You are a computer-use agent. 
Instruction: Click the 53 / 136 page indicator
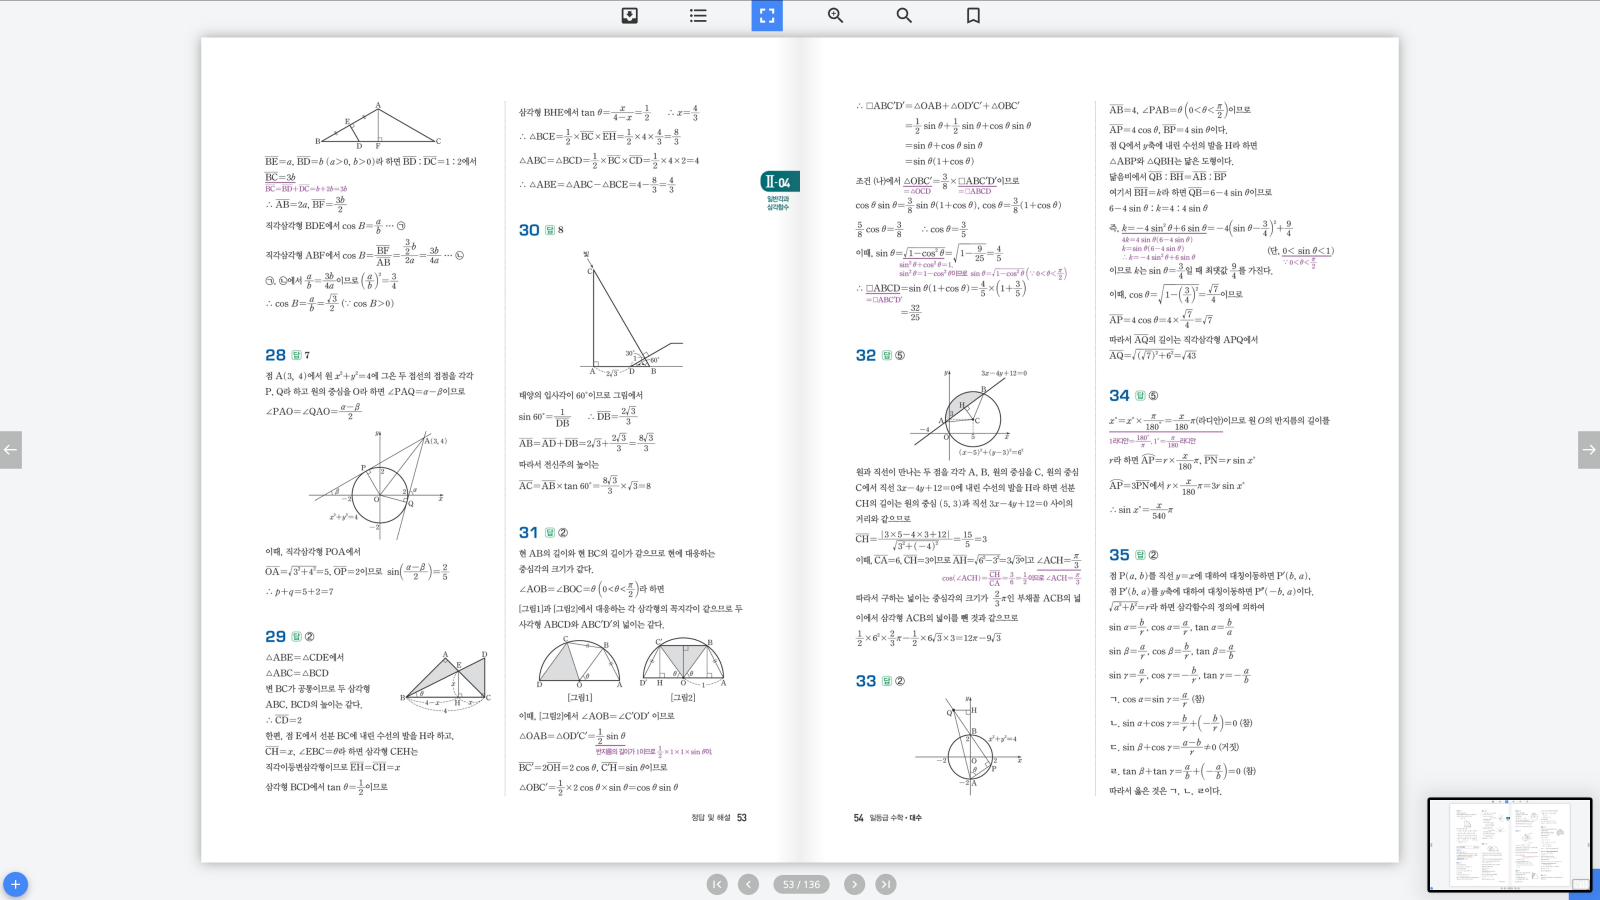tap(801, 884)
